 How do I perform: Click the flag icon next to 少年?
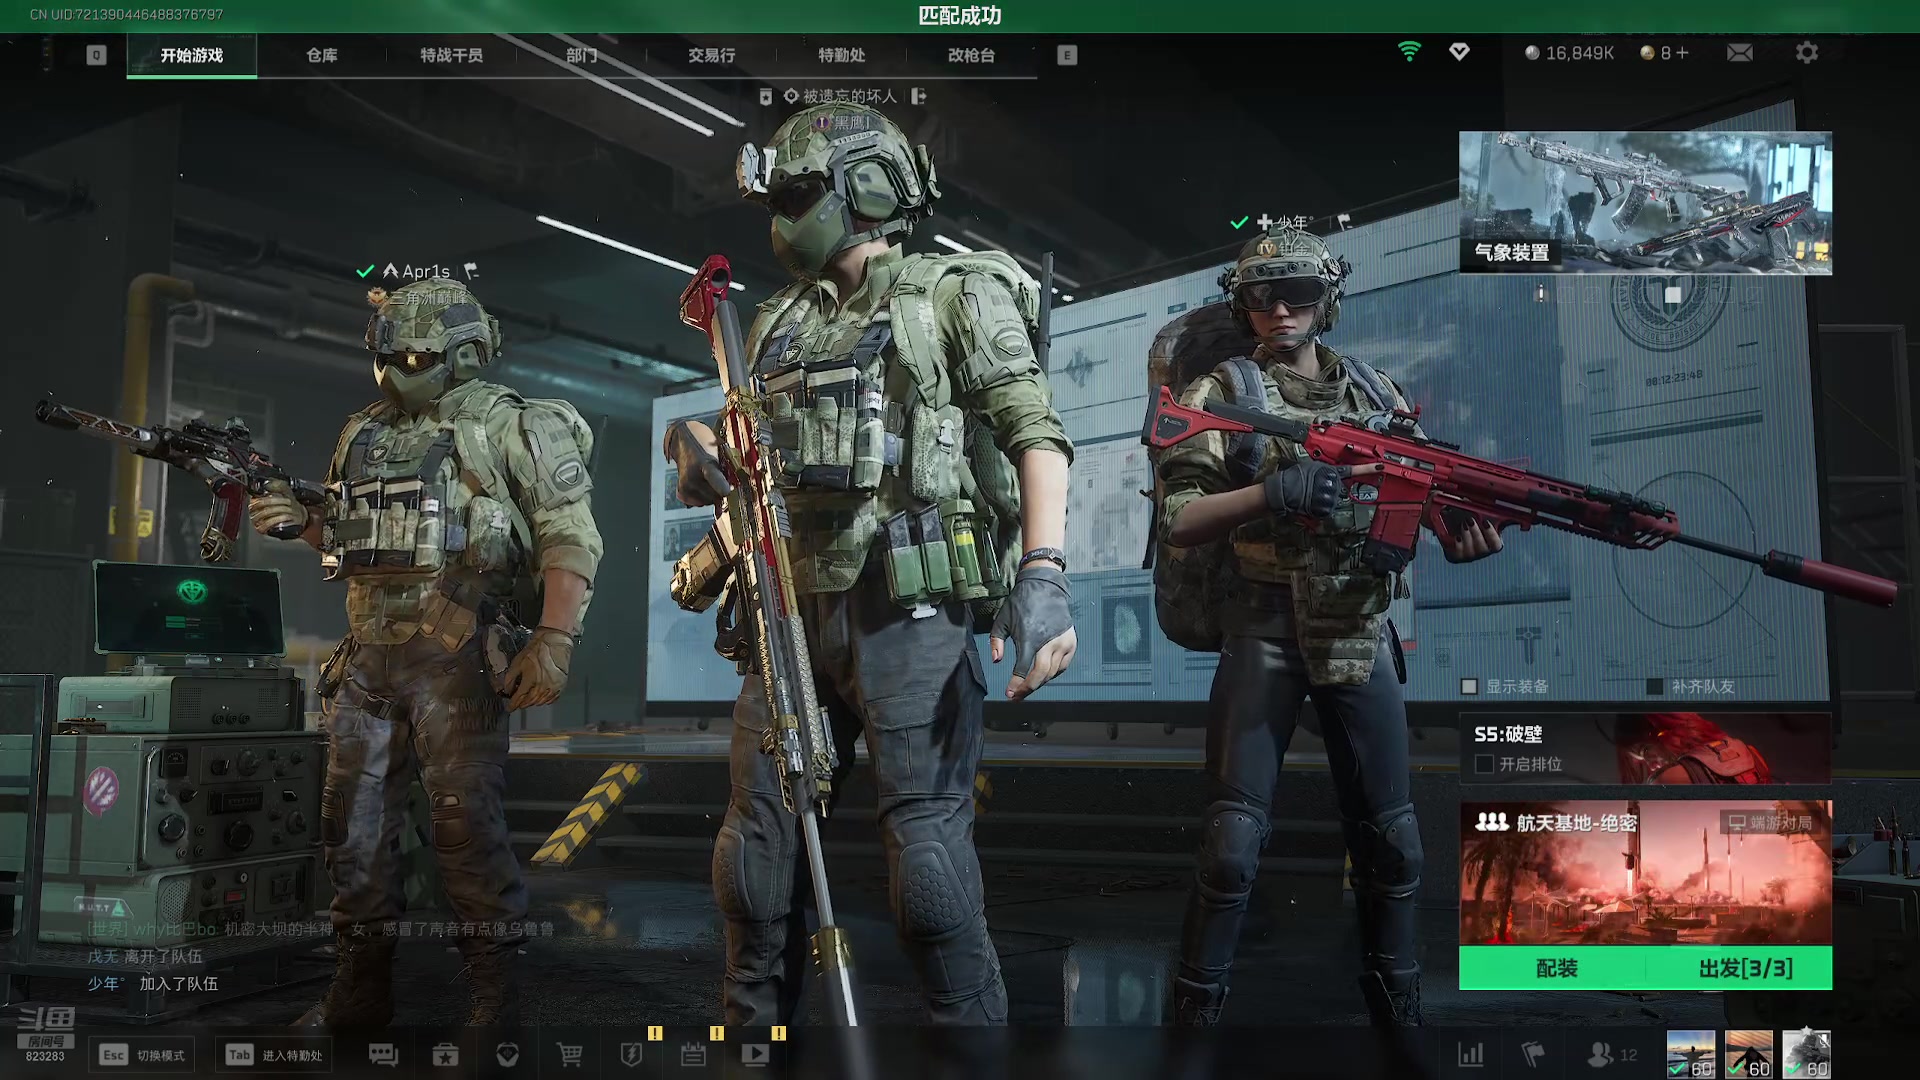(1344, 221)
